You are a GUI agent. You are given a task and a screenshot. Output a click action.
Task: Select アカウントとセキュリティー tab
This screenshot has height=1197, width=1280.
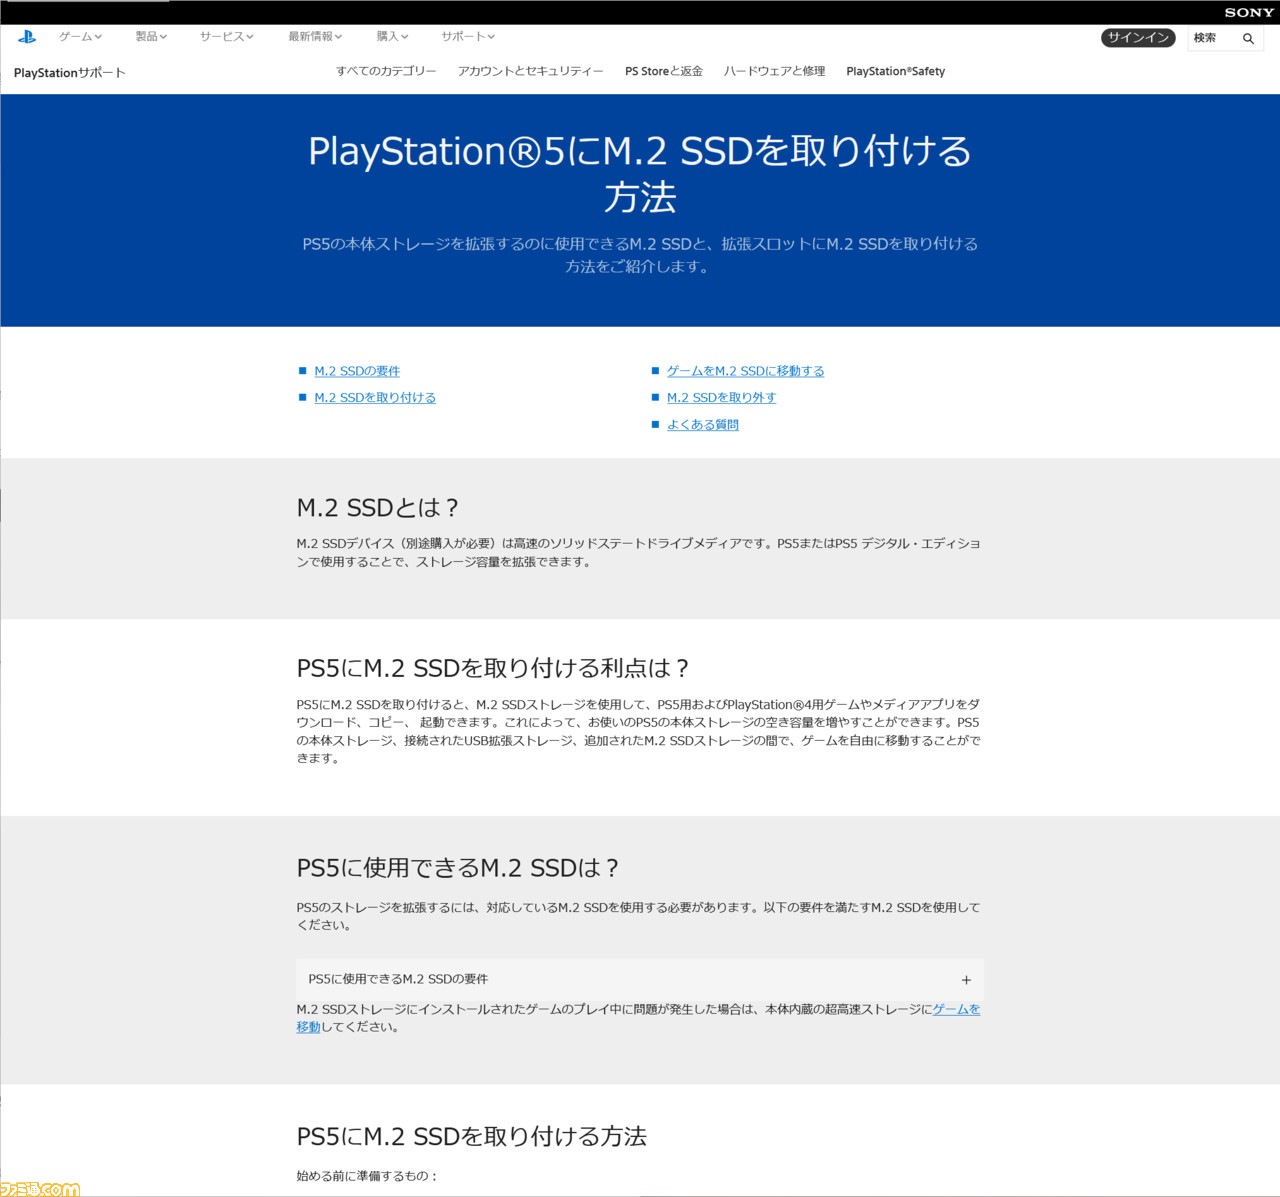point(531,71)
